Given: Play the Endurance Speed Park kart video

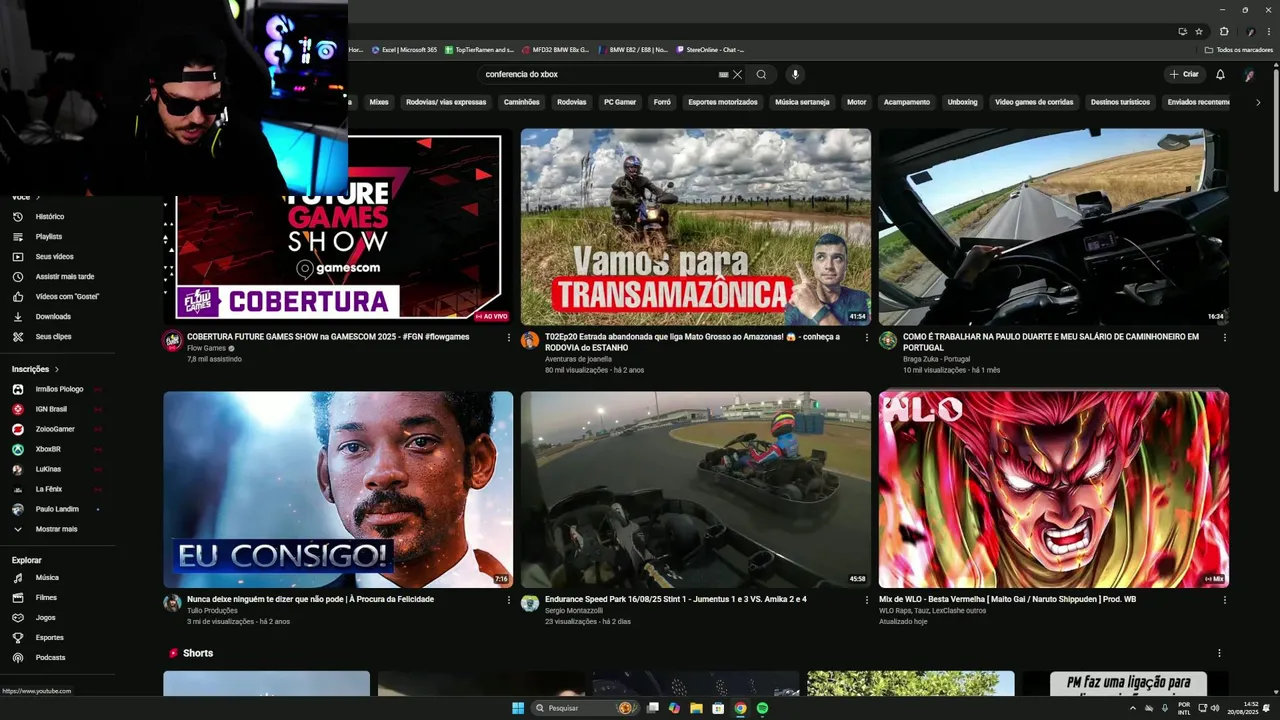Looking at the screenshot, I should (696, 489).
